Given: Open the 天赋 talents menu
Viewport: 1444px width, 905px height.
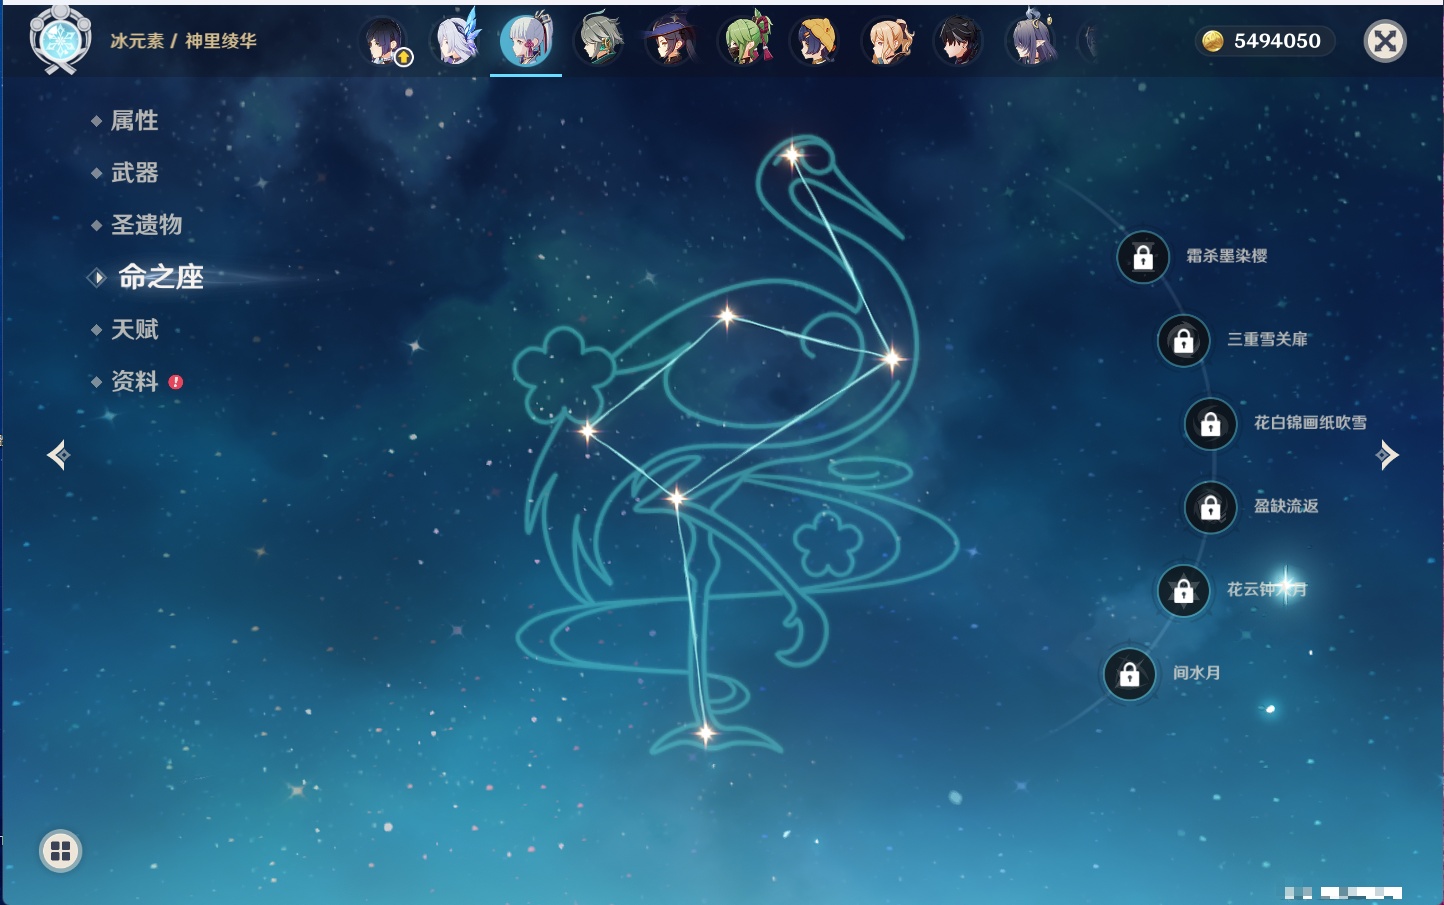Looking at the screenshot, I should click(134, 329).
